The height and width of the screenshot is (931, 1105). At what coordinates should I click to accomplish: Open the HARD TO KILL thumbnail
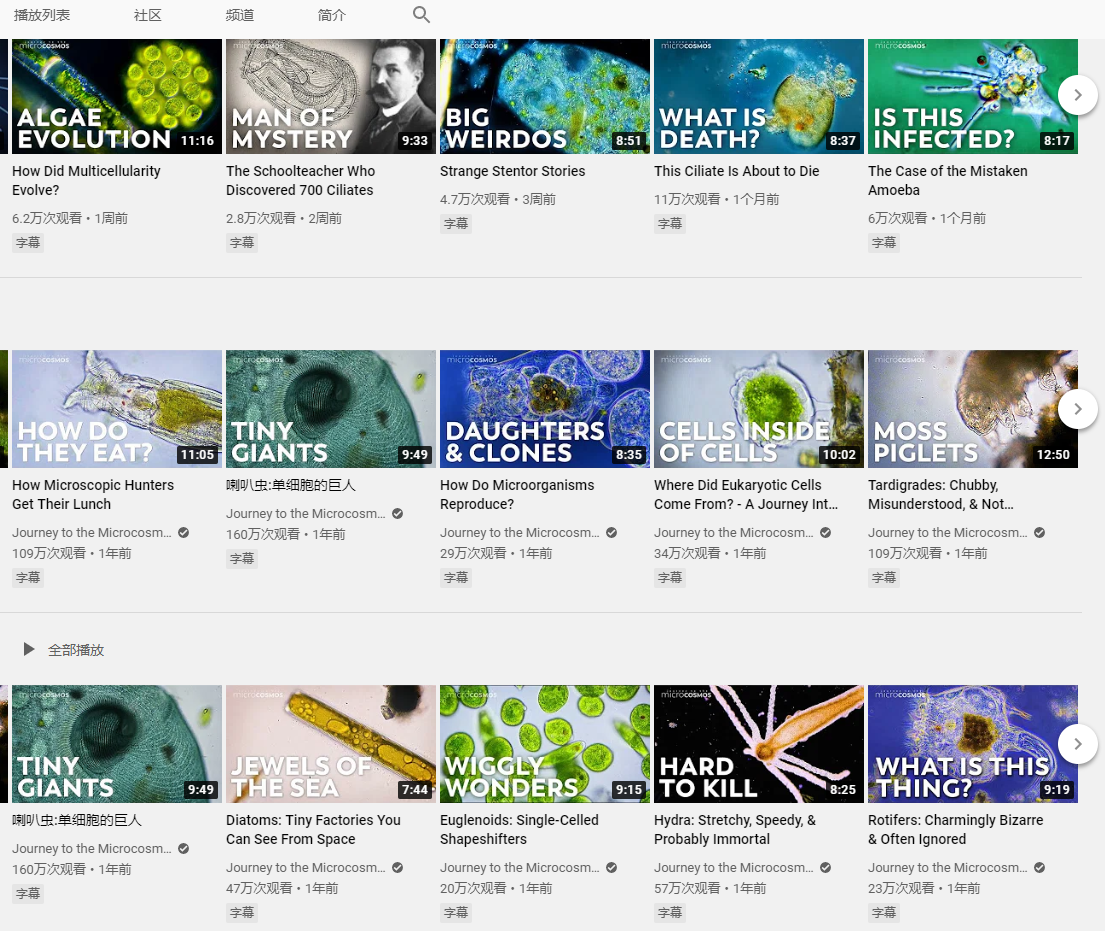(x=759, y=744)
